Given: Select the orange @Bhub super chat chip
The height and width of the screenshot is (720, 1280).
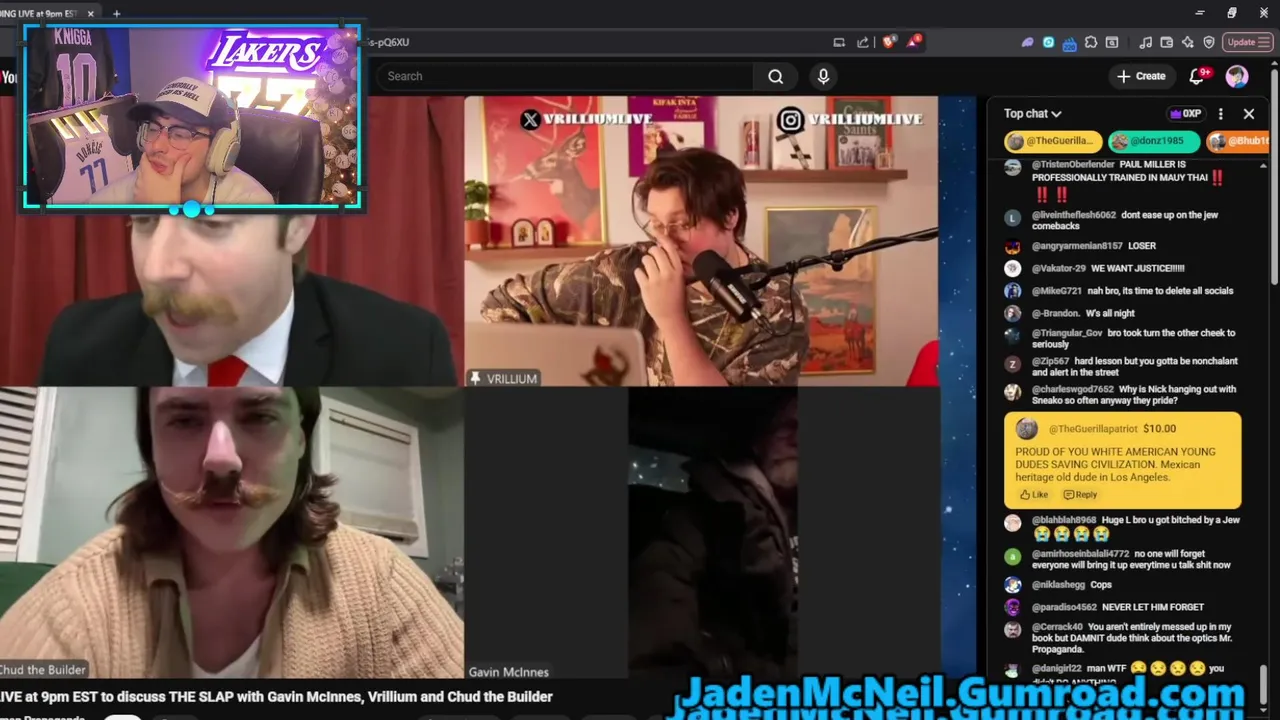Looking at the screenshot, I should pos(1239,141).
